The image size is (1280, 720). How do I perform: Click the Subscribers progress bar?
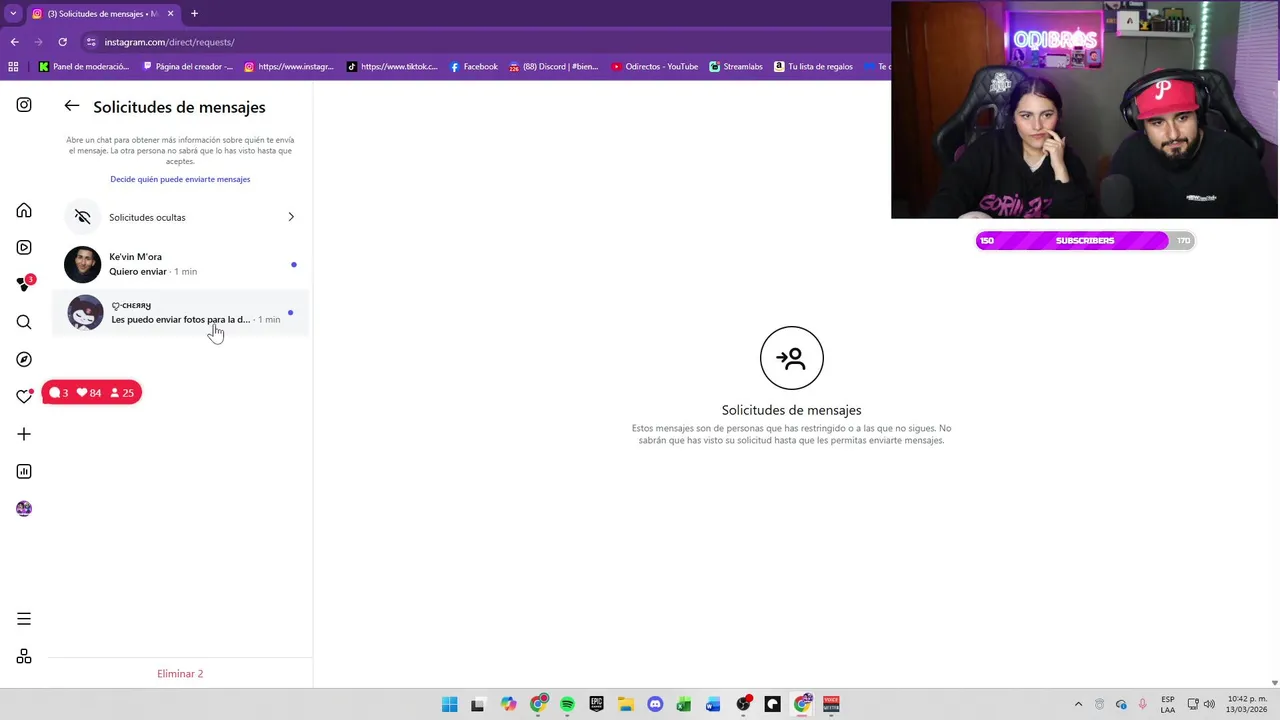pos(1084,240)
